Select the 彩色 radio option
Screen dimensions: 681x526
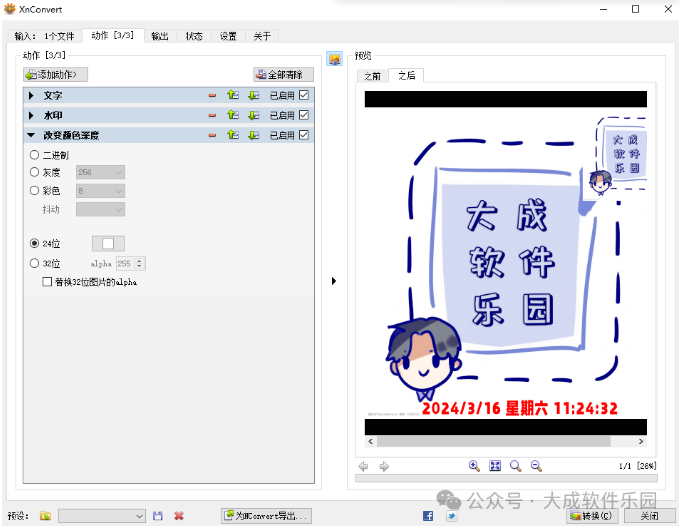click(x=34, y=190)
